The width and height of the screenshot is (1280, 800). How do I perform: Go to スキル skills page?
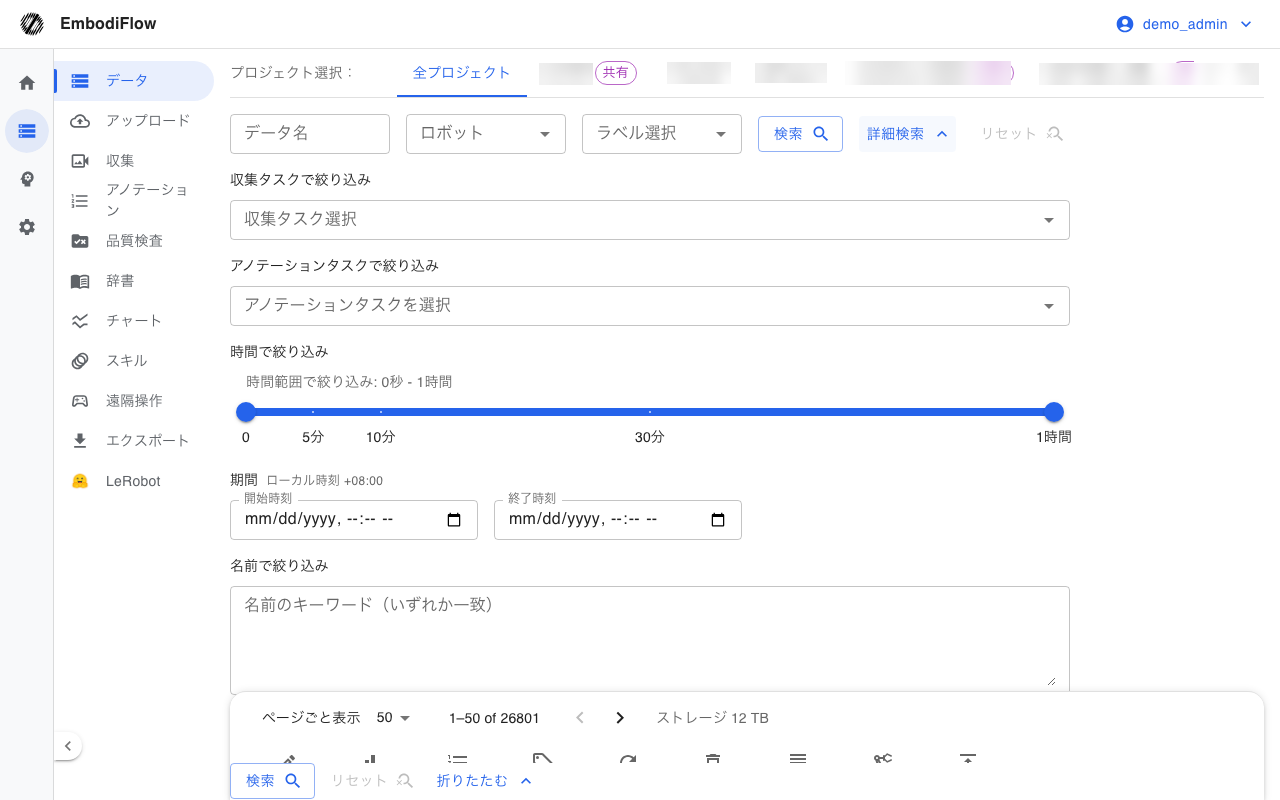coord(134,361)
